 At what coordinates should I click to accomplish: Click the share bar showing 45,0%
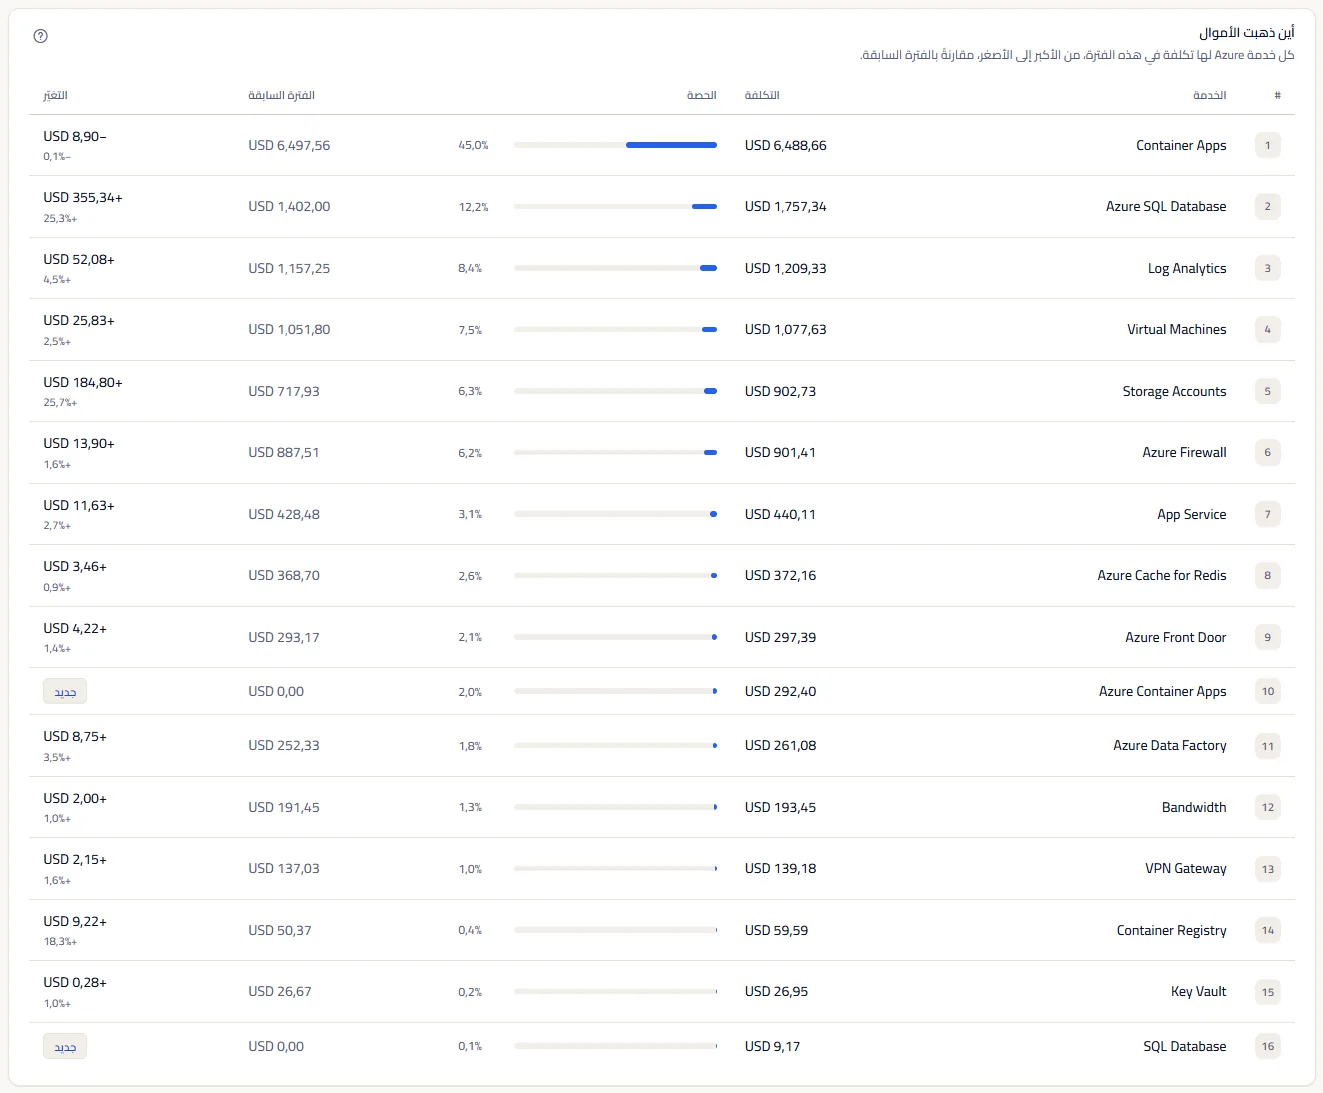pyautogui.click(x=615, y=145)
